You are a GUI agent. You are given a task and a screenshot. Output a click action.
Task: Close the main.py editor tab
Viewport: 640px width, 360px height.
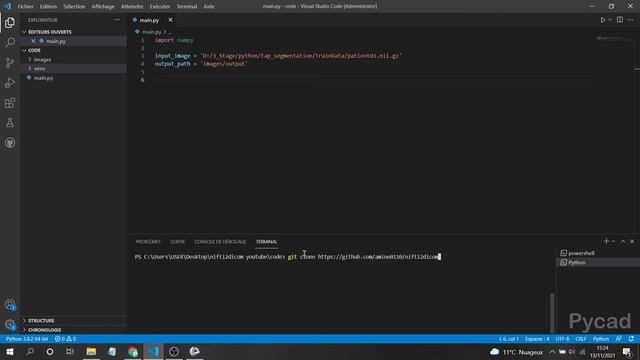(170, 20)
